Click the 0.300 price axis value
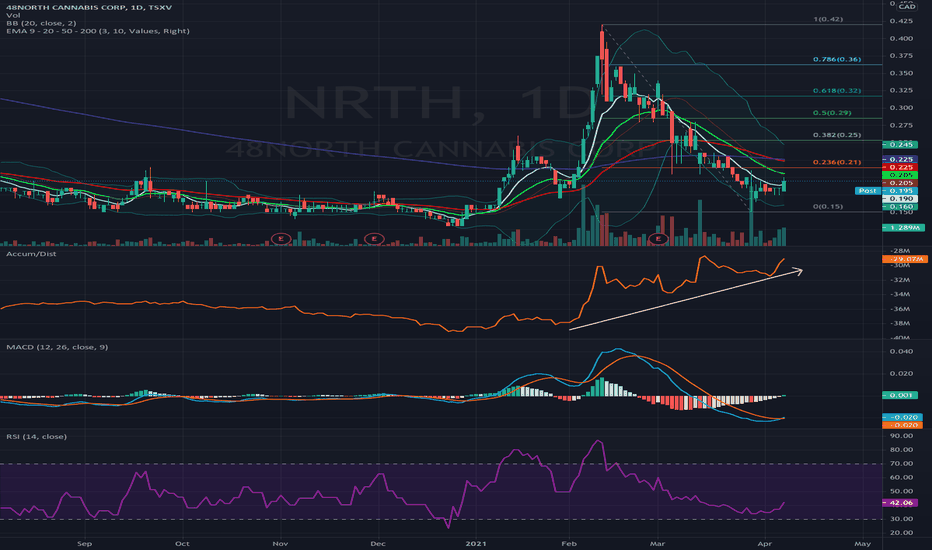Screen dimensions: 932x550 coord(902,108)
